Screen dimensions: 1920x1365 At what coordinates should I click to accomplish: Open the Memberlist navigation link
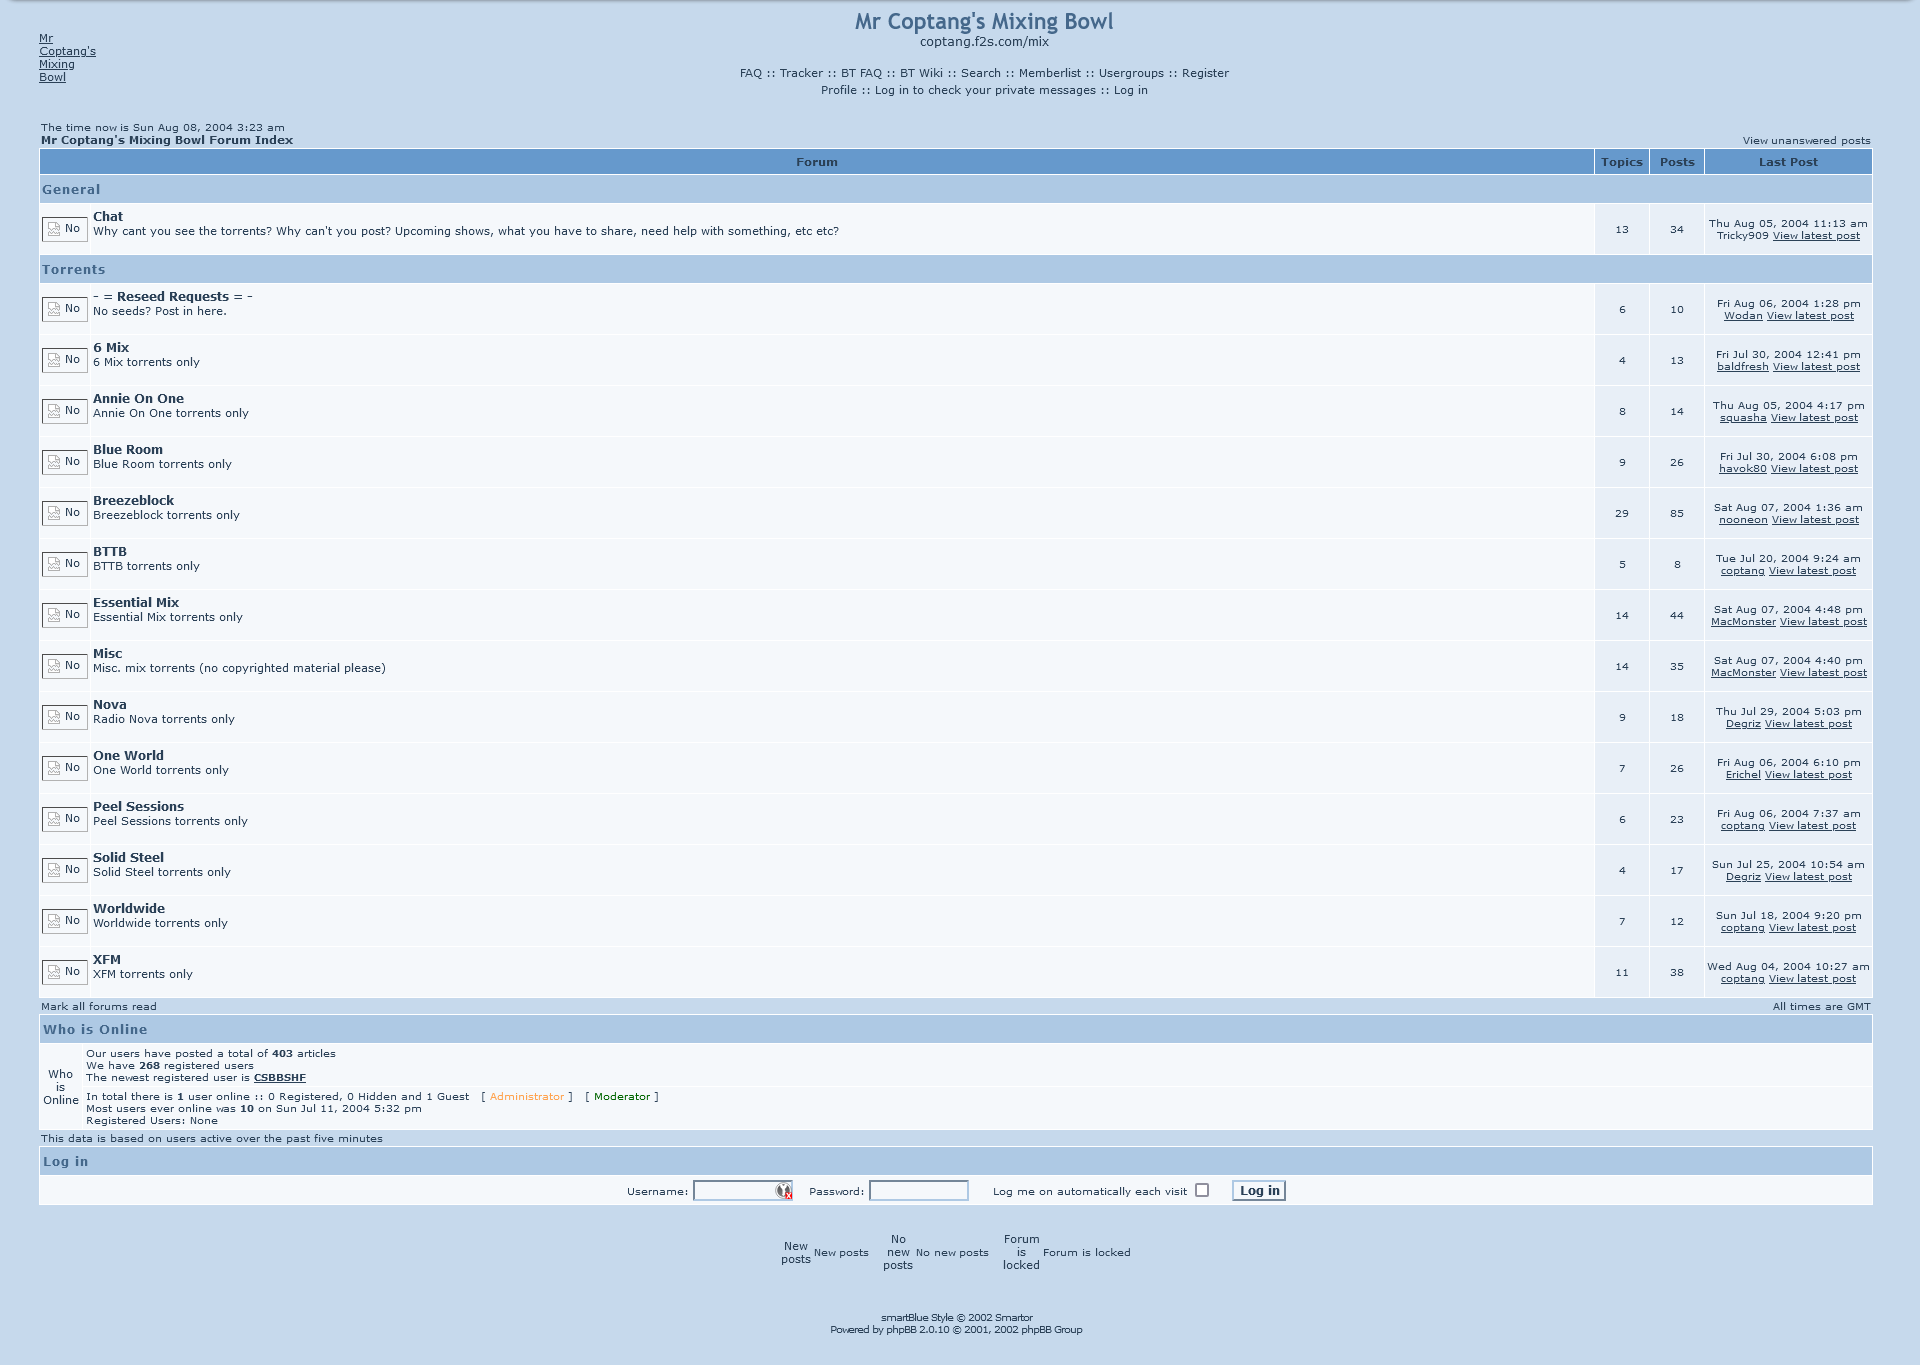[1049, 73]
